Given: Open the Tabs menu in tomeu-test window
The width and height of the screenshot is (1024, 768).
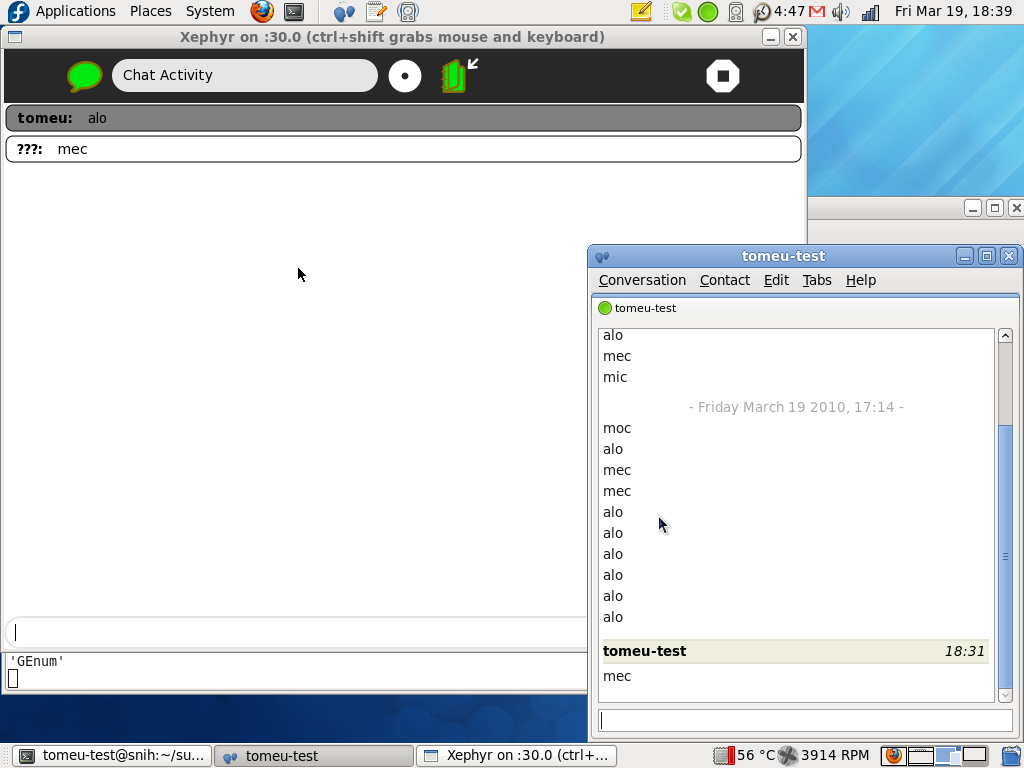Looking at the screenshot, I should coord(816,280).
